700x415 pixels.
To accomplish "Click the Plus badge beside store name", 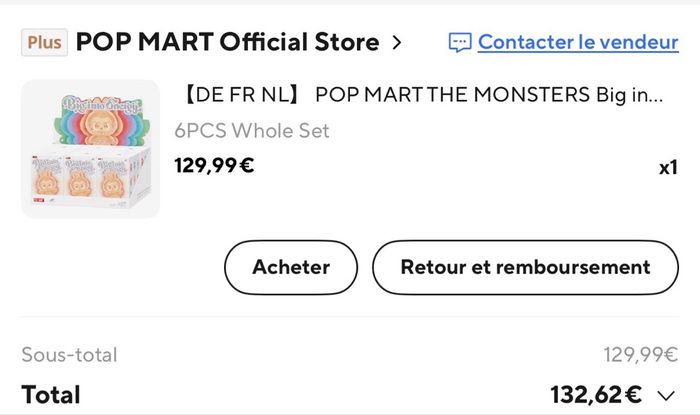I will pyautogui.click(x=45, y=42).
